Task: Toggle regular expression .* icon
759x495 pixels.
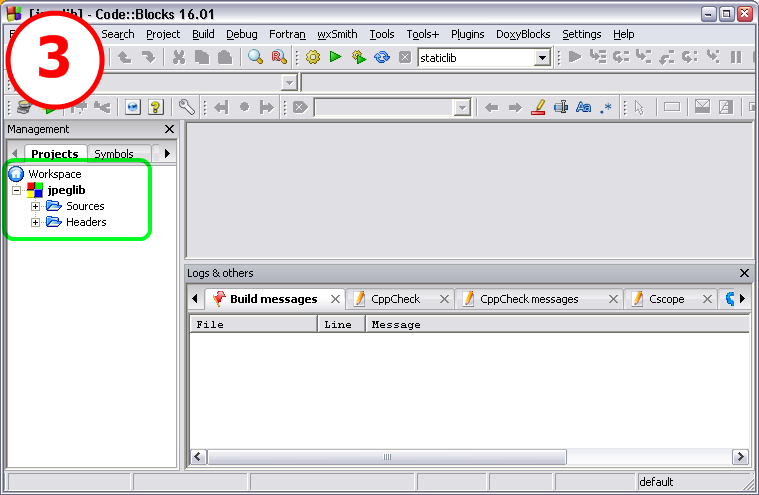Action: [606, 108]
